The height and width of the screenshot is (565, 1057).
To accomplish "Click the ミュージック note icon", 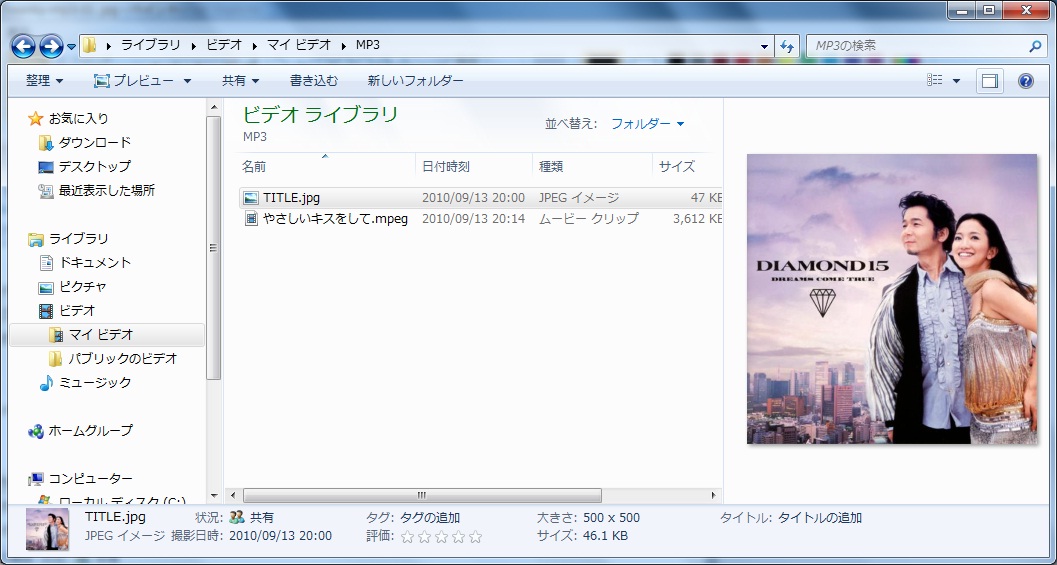I will (x=46, y=383).
